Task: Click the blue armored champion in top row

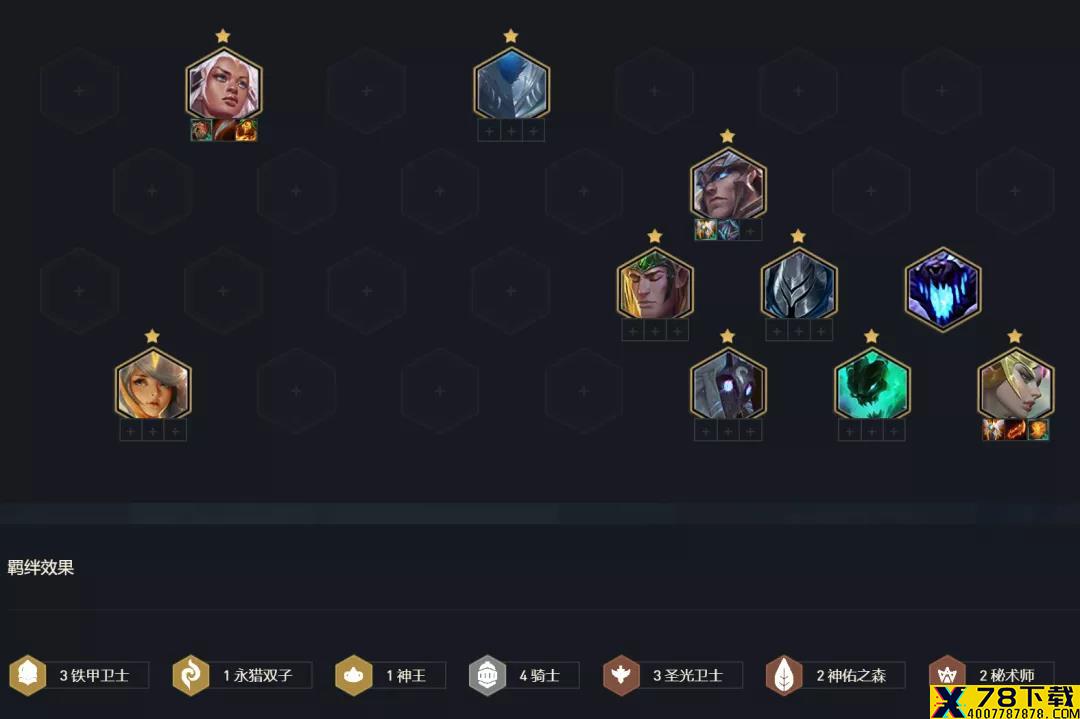Action: 511,85
